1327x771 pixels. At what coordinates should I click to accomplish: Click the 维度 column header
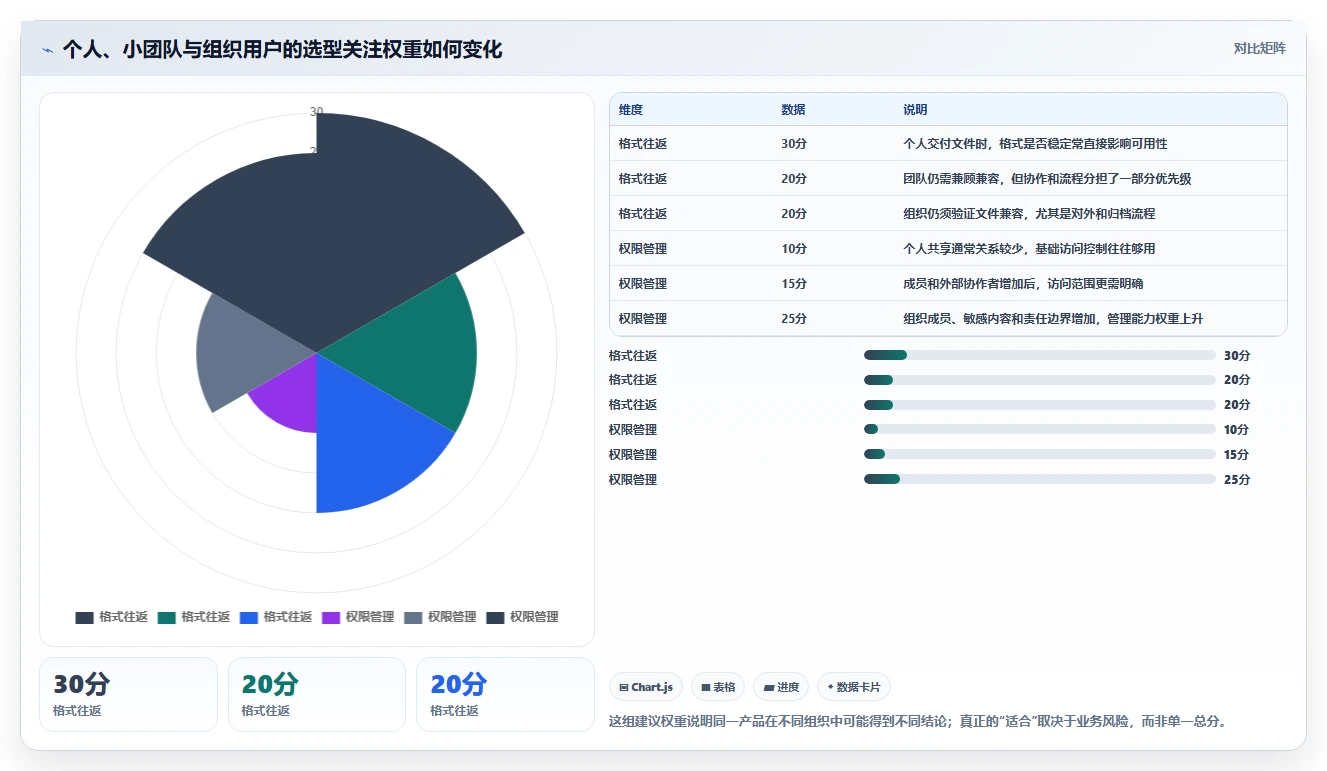(631, 109)
